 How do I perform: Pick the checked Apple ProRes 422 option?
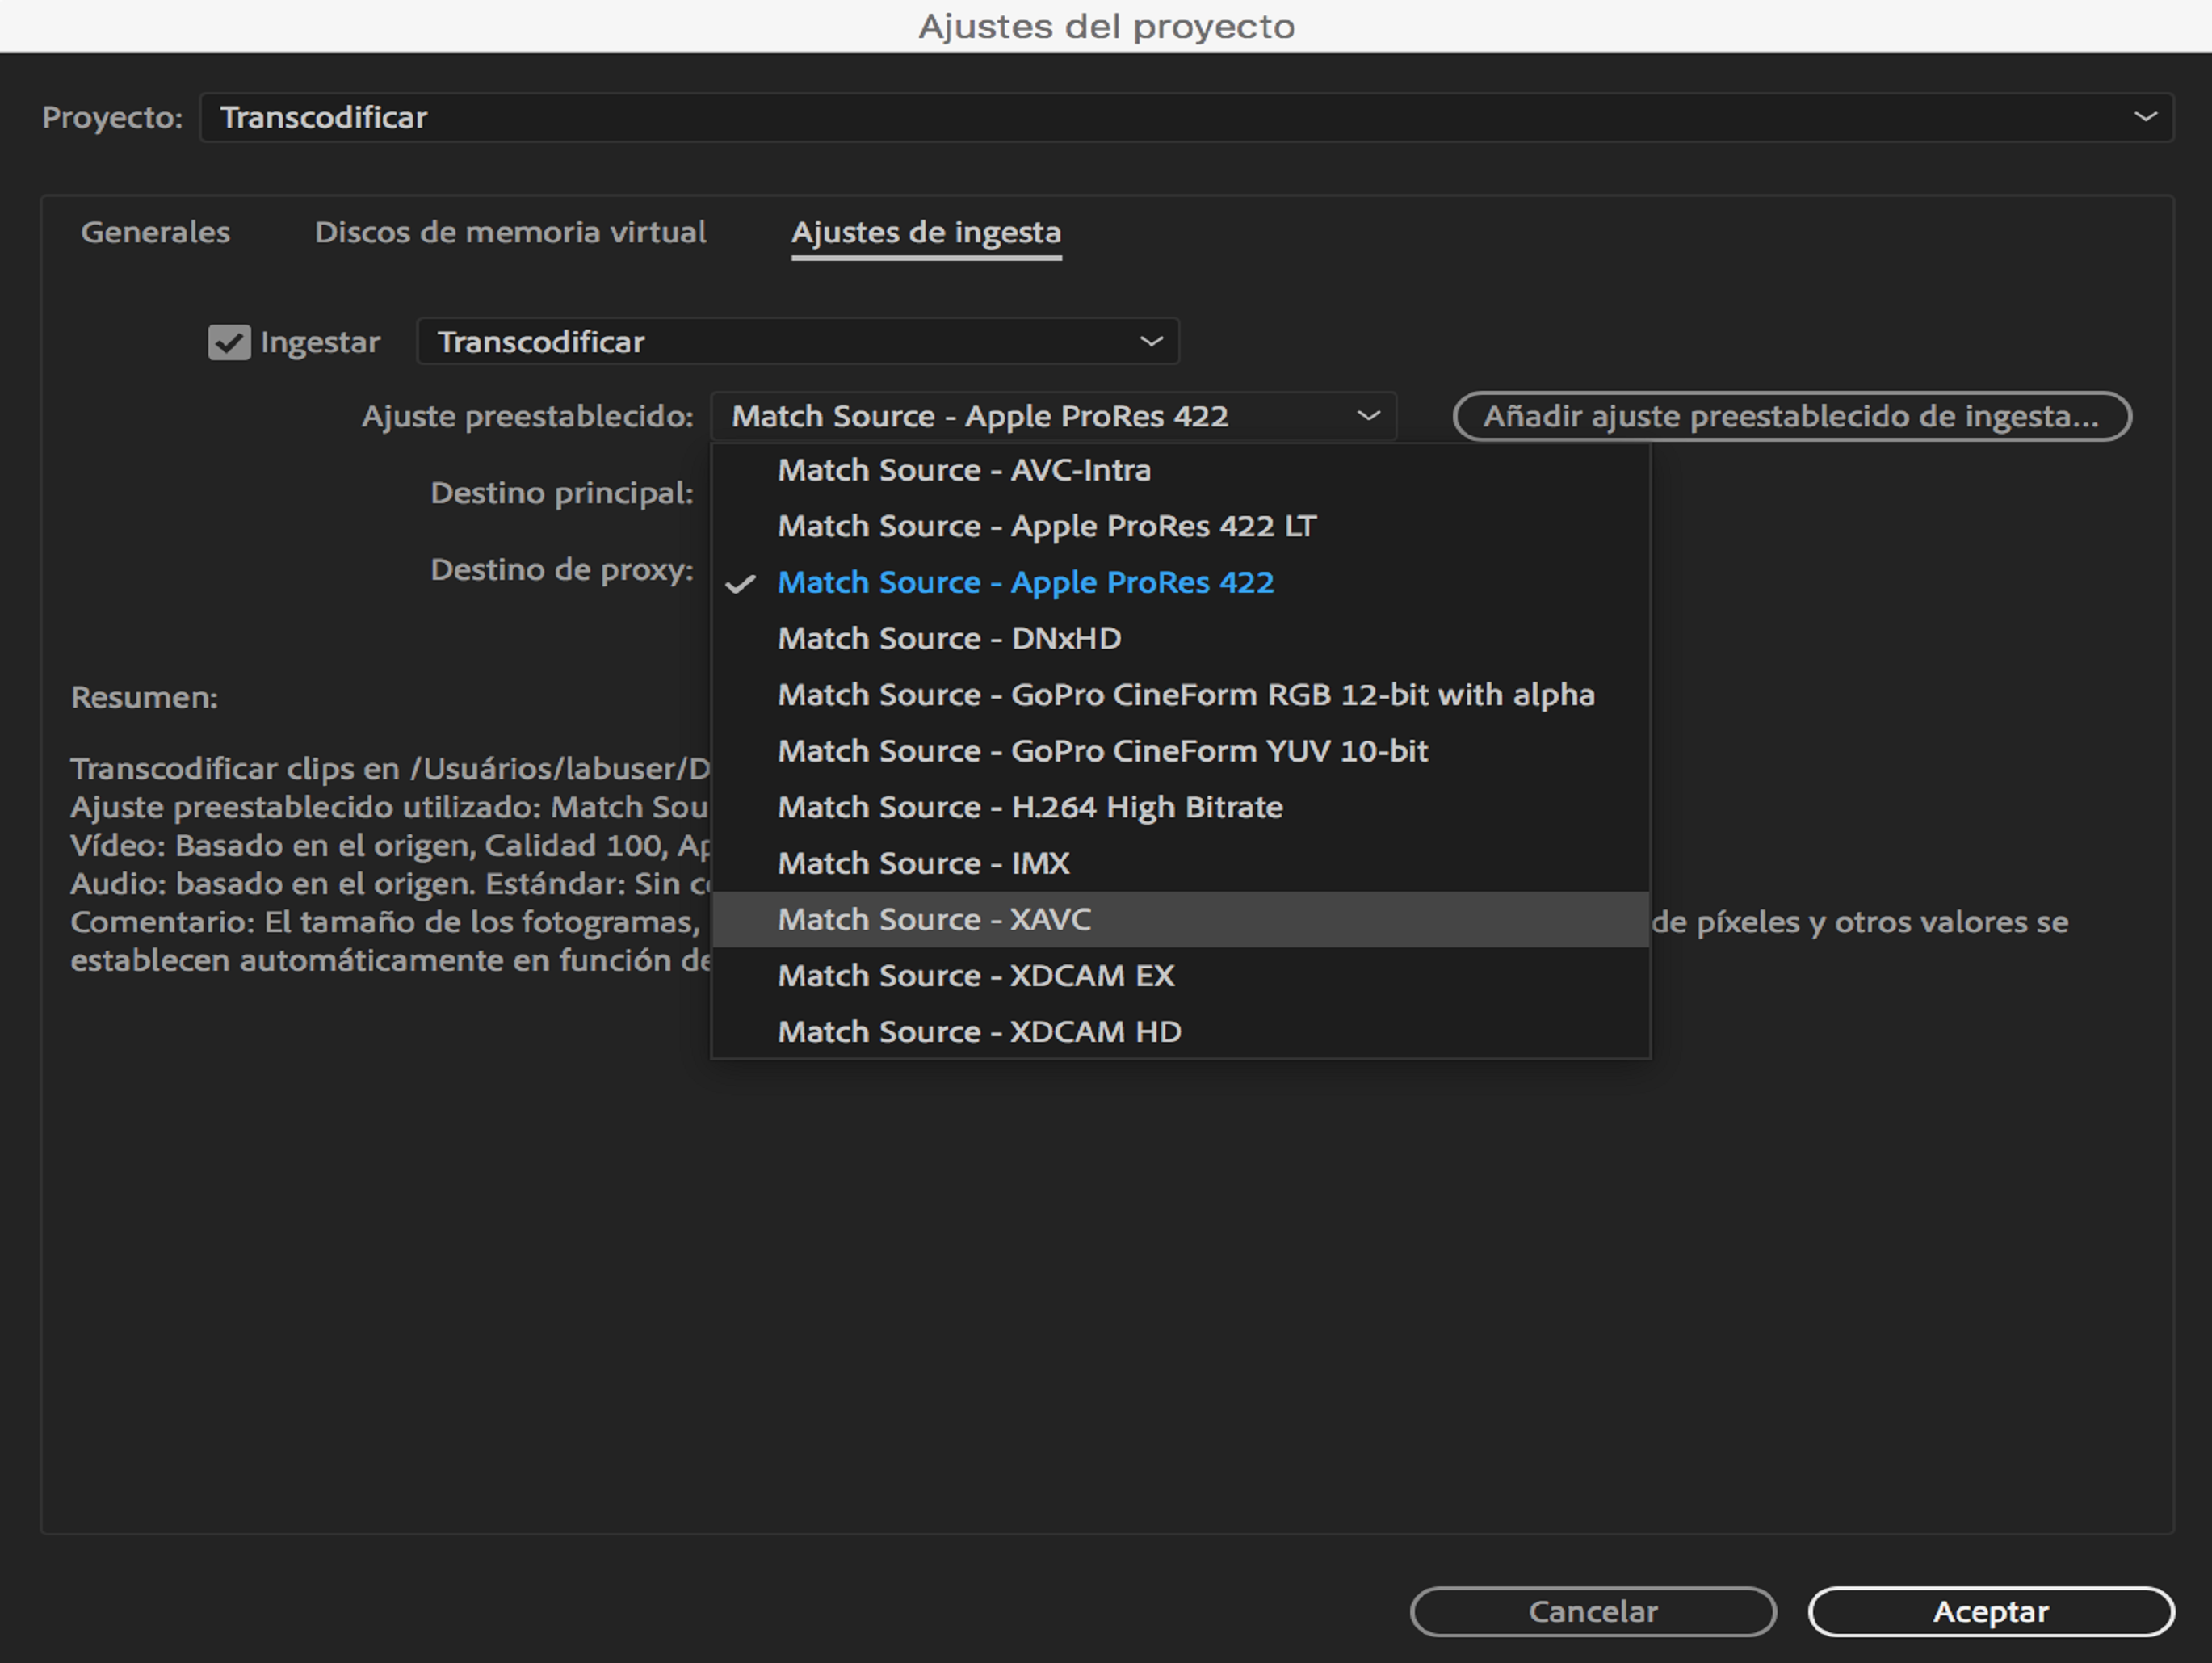[1025, 582]
